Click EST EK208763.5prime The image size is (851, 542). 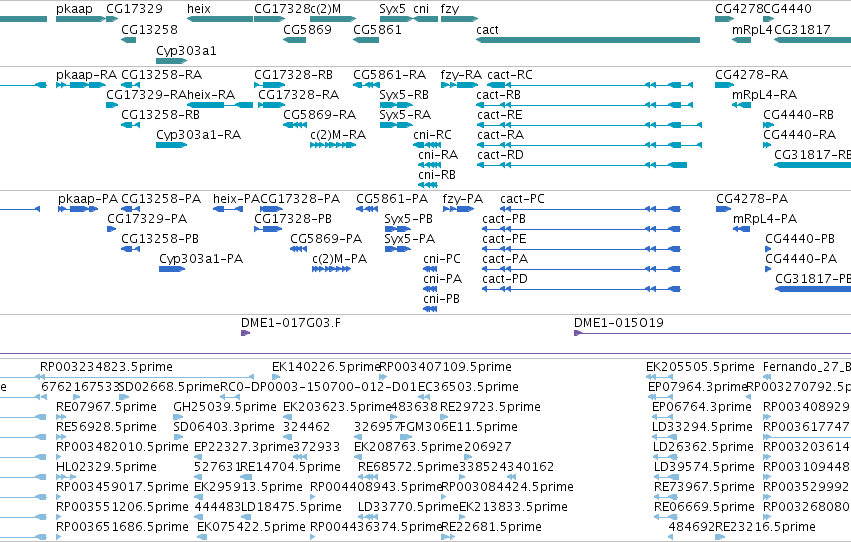(359, 457)
